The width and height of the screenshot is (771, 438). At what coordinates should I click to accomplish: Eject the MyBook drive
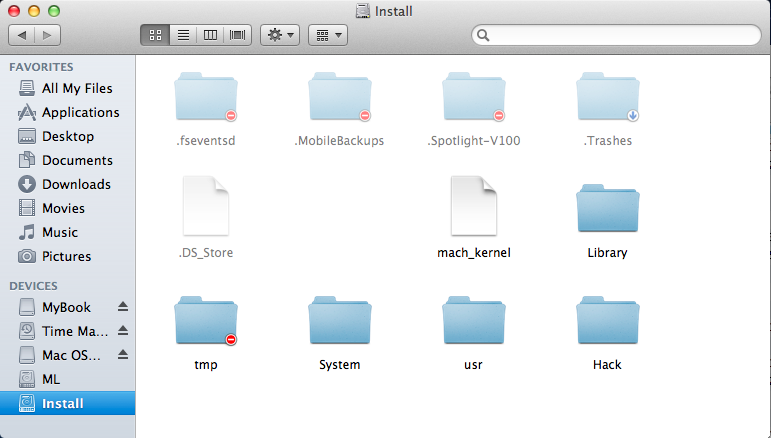click(123, 307)
